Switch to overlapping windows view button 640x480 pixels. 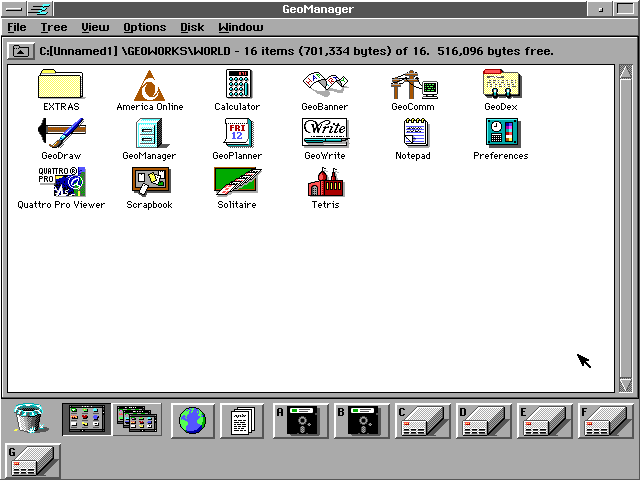coord(137,419)
